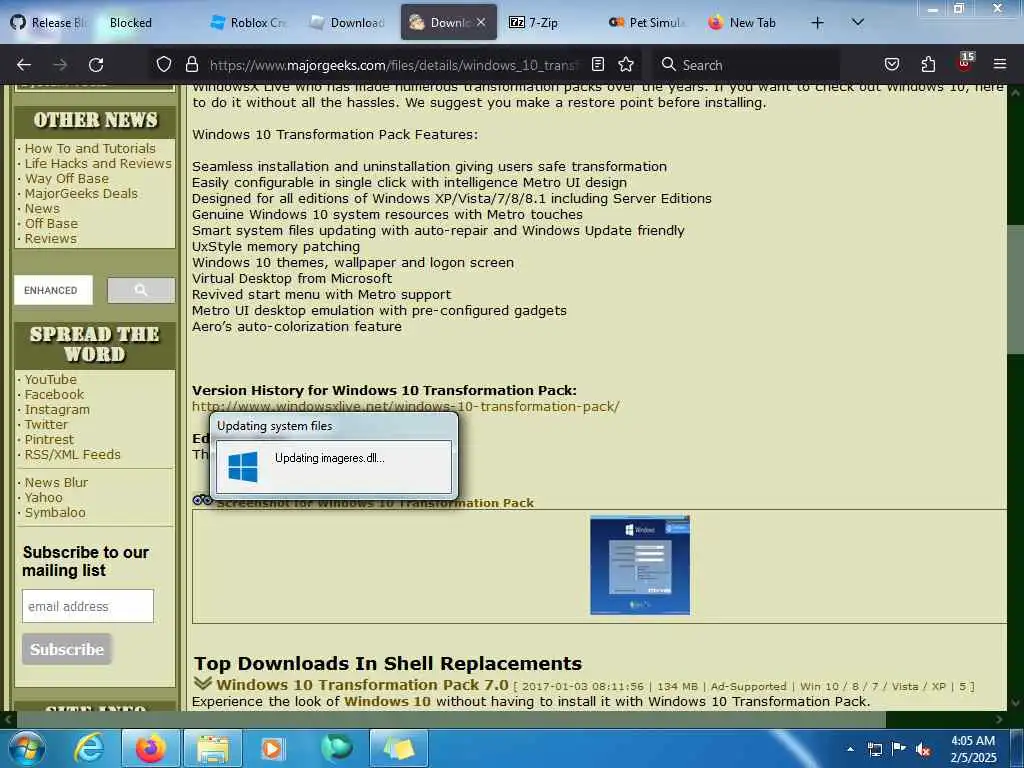Click the Enhanced site search field
The image size is (1024, 768).
[53, 290]
